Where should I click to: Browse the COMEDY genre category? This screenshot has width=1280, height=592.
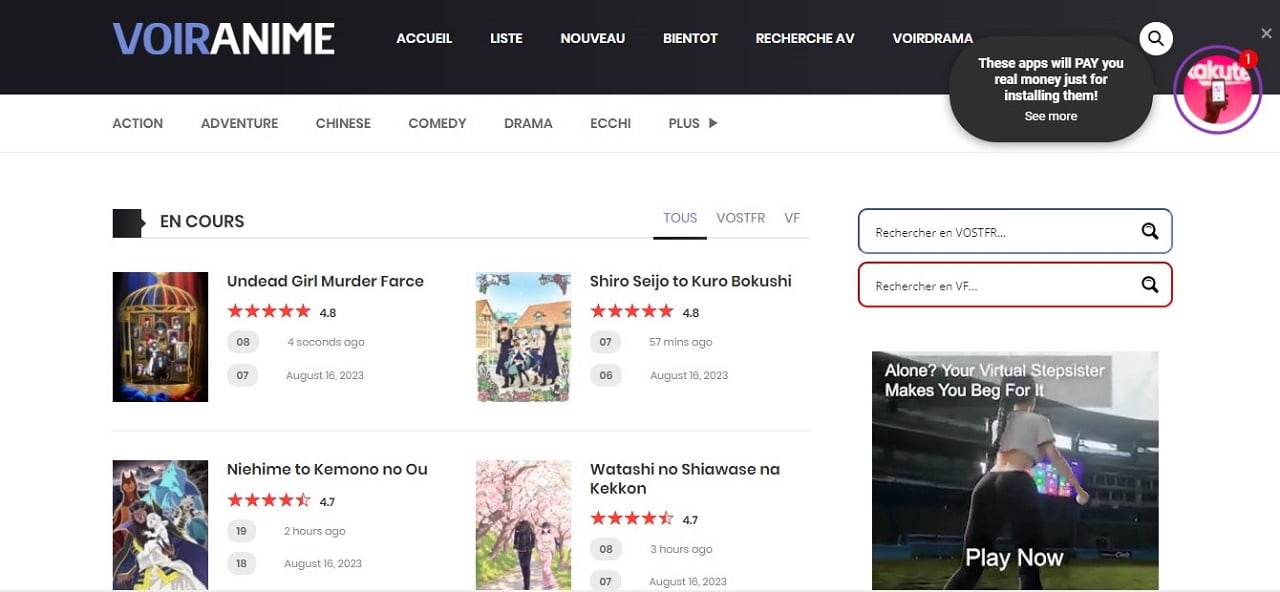(437, 123)
